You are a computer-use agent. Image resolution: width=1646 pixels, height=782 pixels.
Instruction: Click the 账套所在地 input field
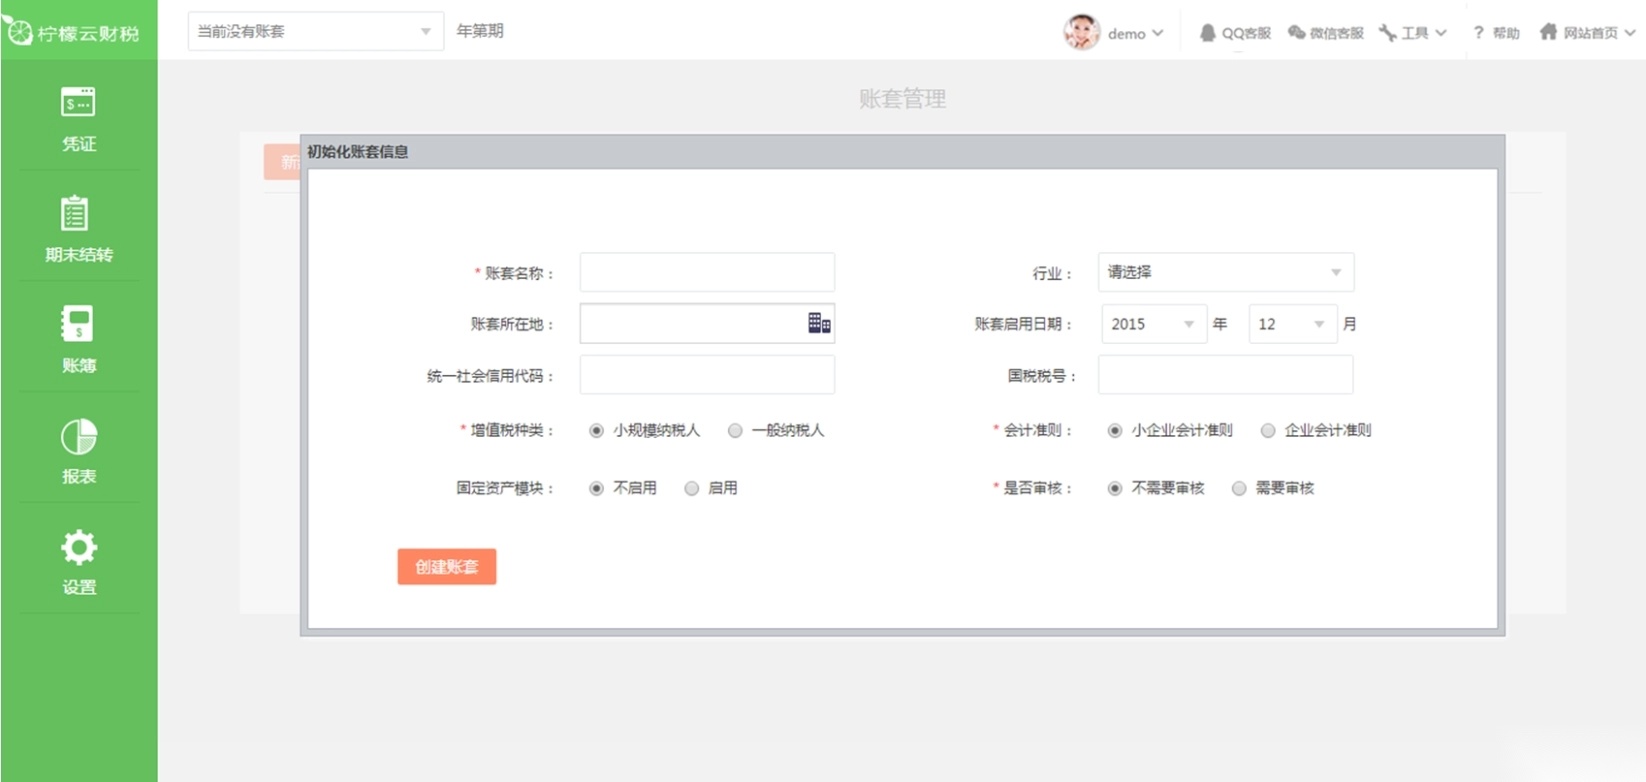(707, 324)
